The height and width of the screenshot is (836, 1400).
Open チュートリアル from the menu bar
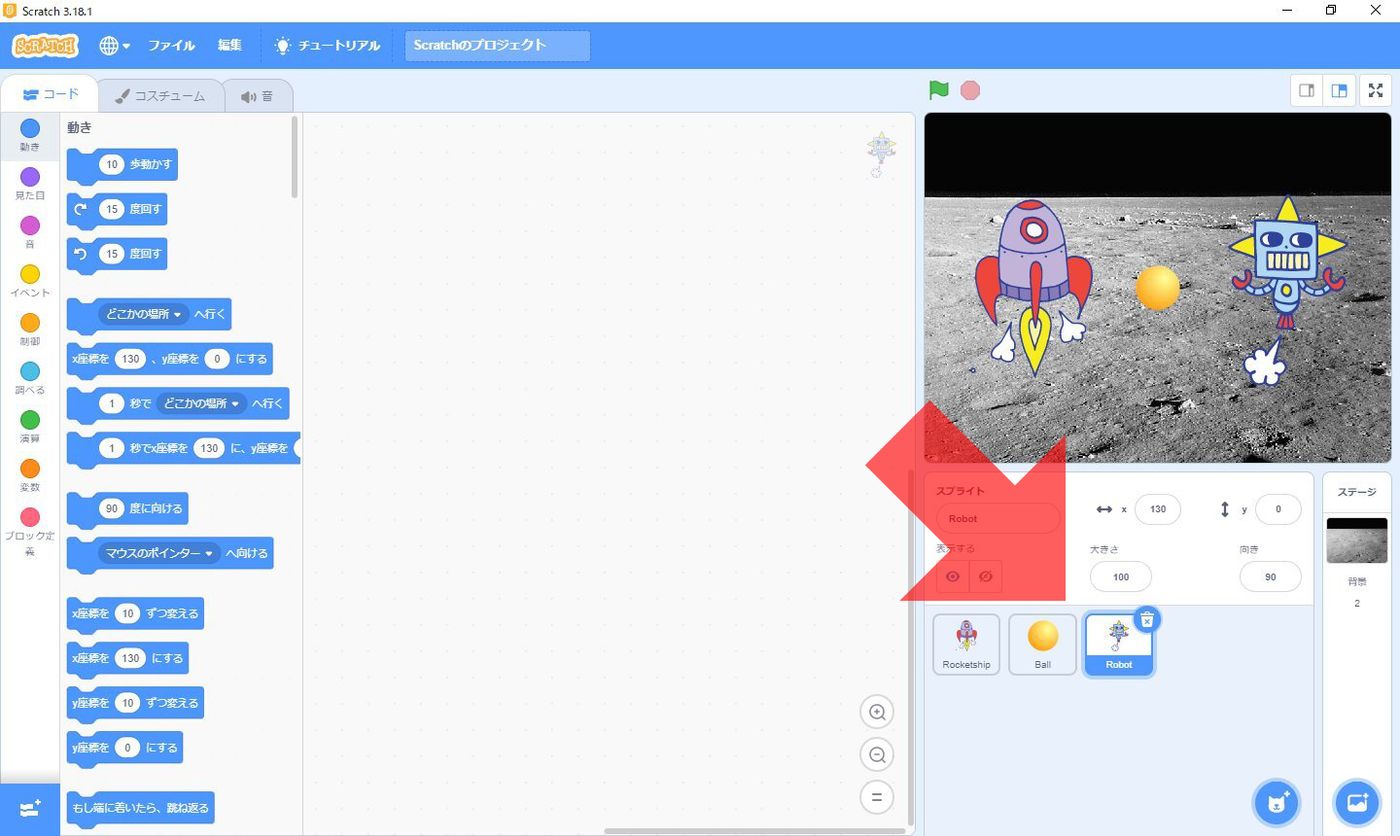coord(328,45)
